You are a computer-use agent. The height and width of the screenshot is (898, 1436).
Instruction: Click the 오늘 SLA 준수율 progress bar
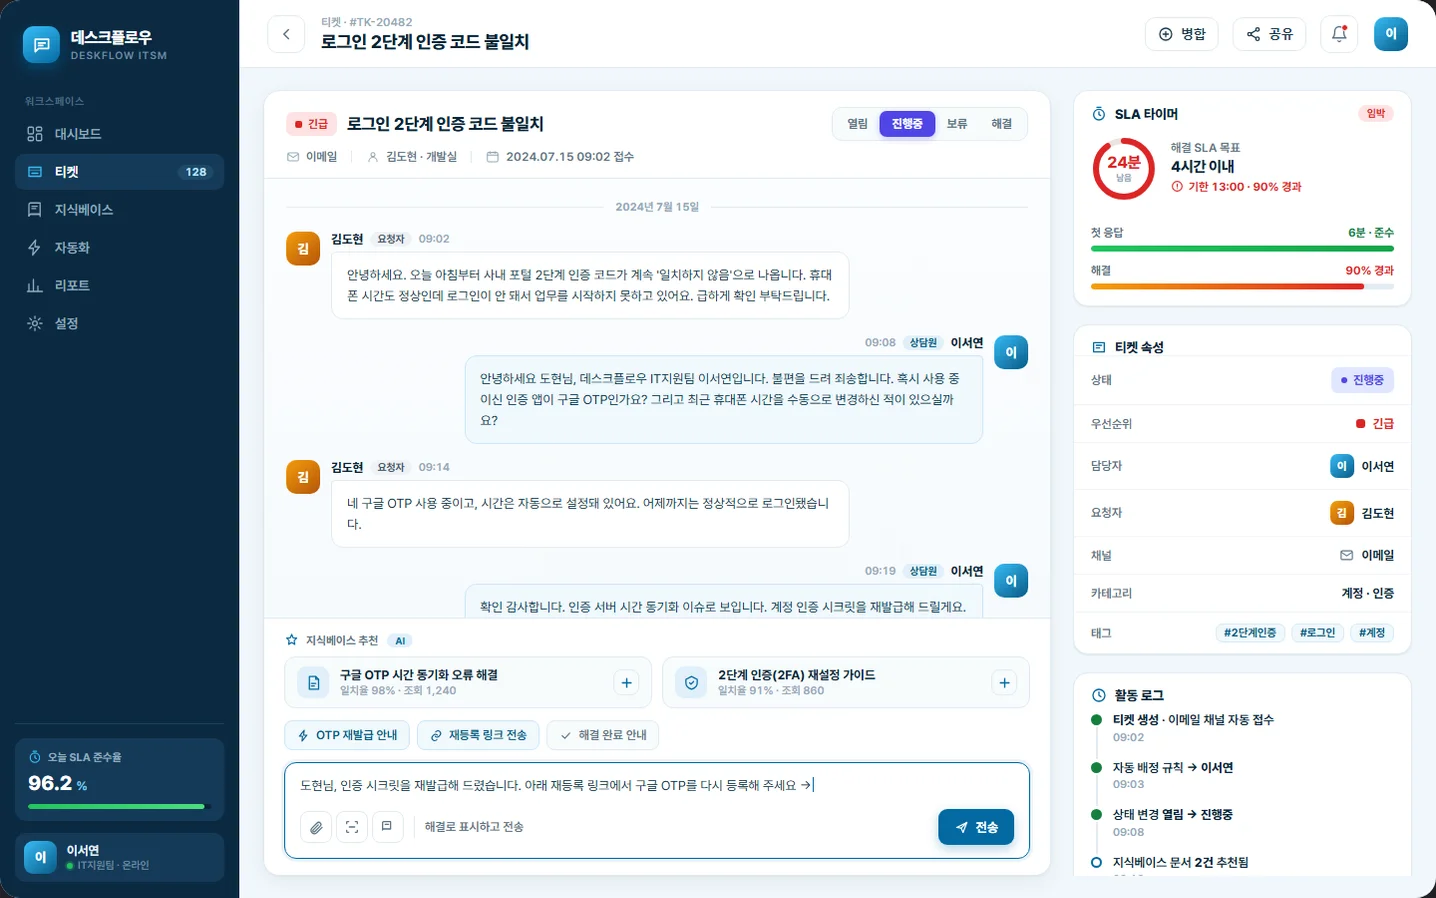click(x=119, y=806)
